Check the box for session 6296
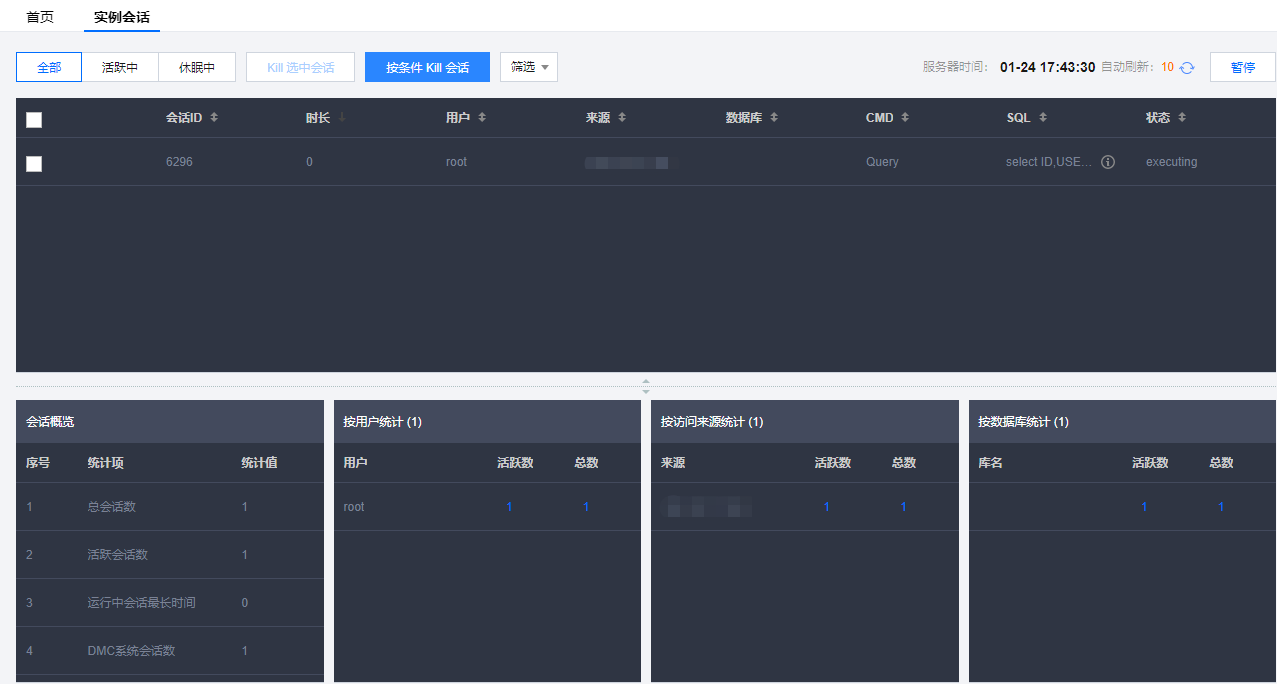The height and width of the screenshot is (684, 1277). click(34, 163)
